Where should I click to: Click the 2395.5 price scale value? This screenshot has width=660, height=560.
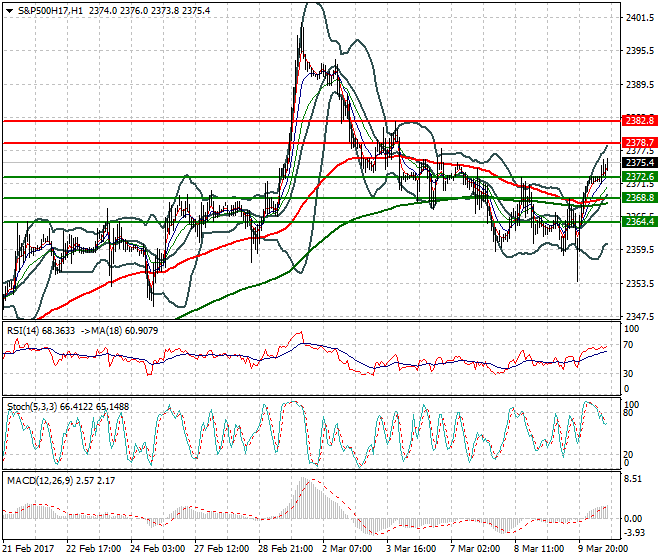pyautogui.click(x=640, y=51)
